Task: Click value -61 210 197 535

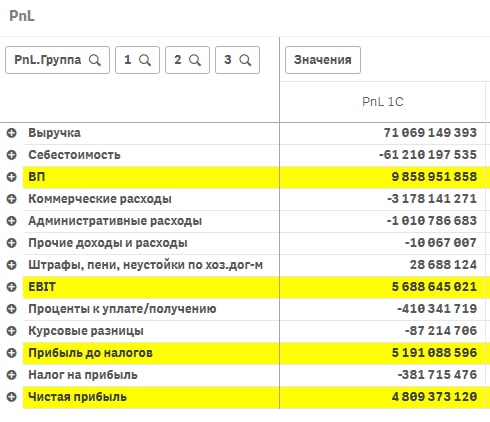Action: click(x=428, y=155)
